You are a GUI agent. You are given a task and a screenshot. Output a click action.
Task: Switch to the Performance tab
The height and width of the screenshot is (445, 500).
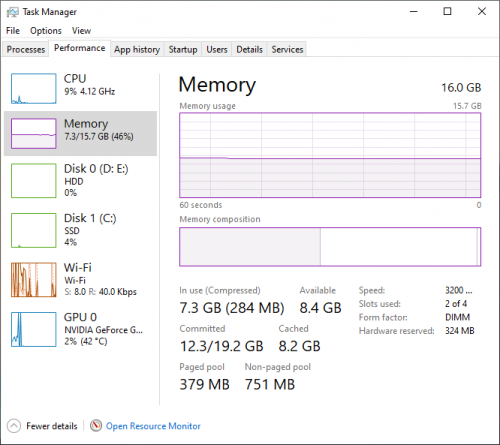[80, 48]
